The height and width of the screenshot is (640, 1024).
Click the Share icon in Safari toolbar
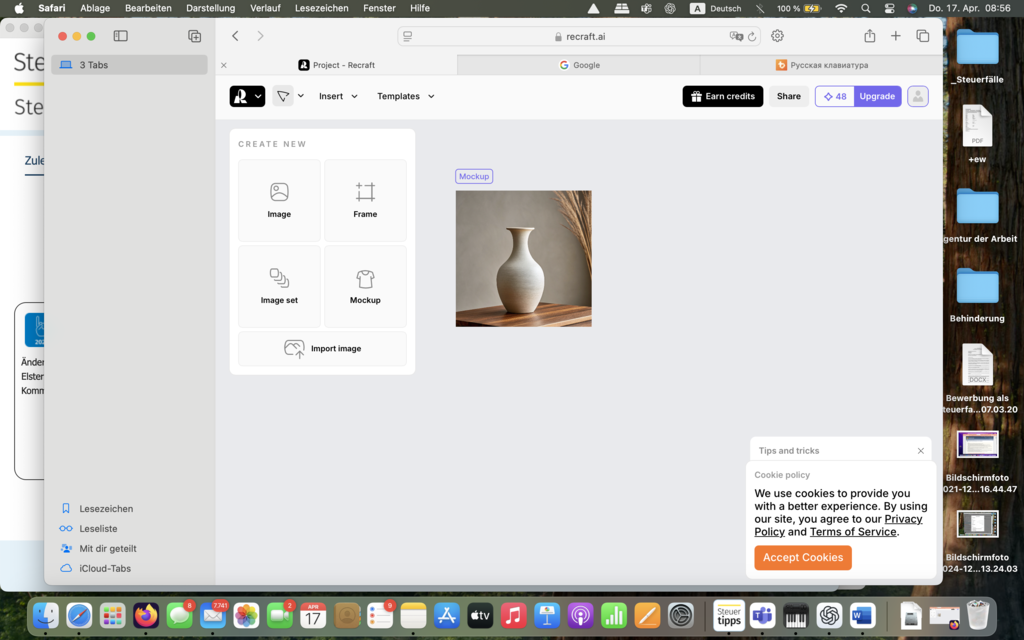tap(869, 36)
